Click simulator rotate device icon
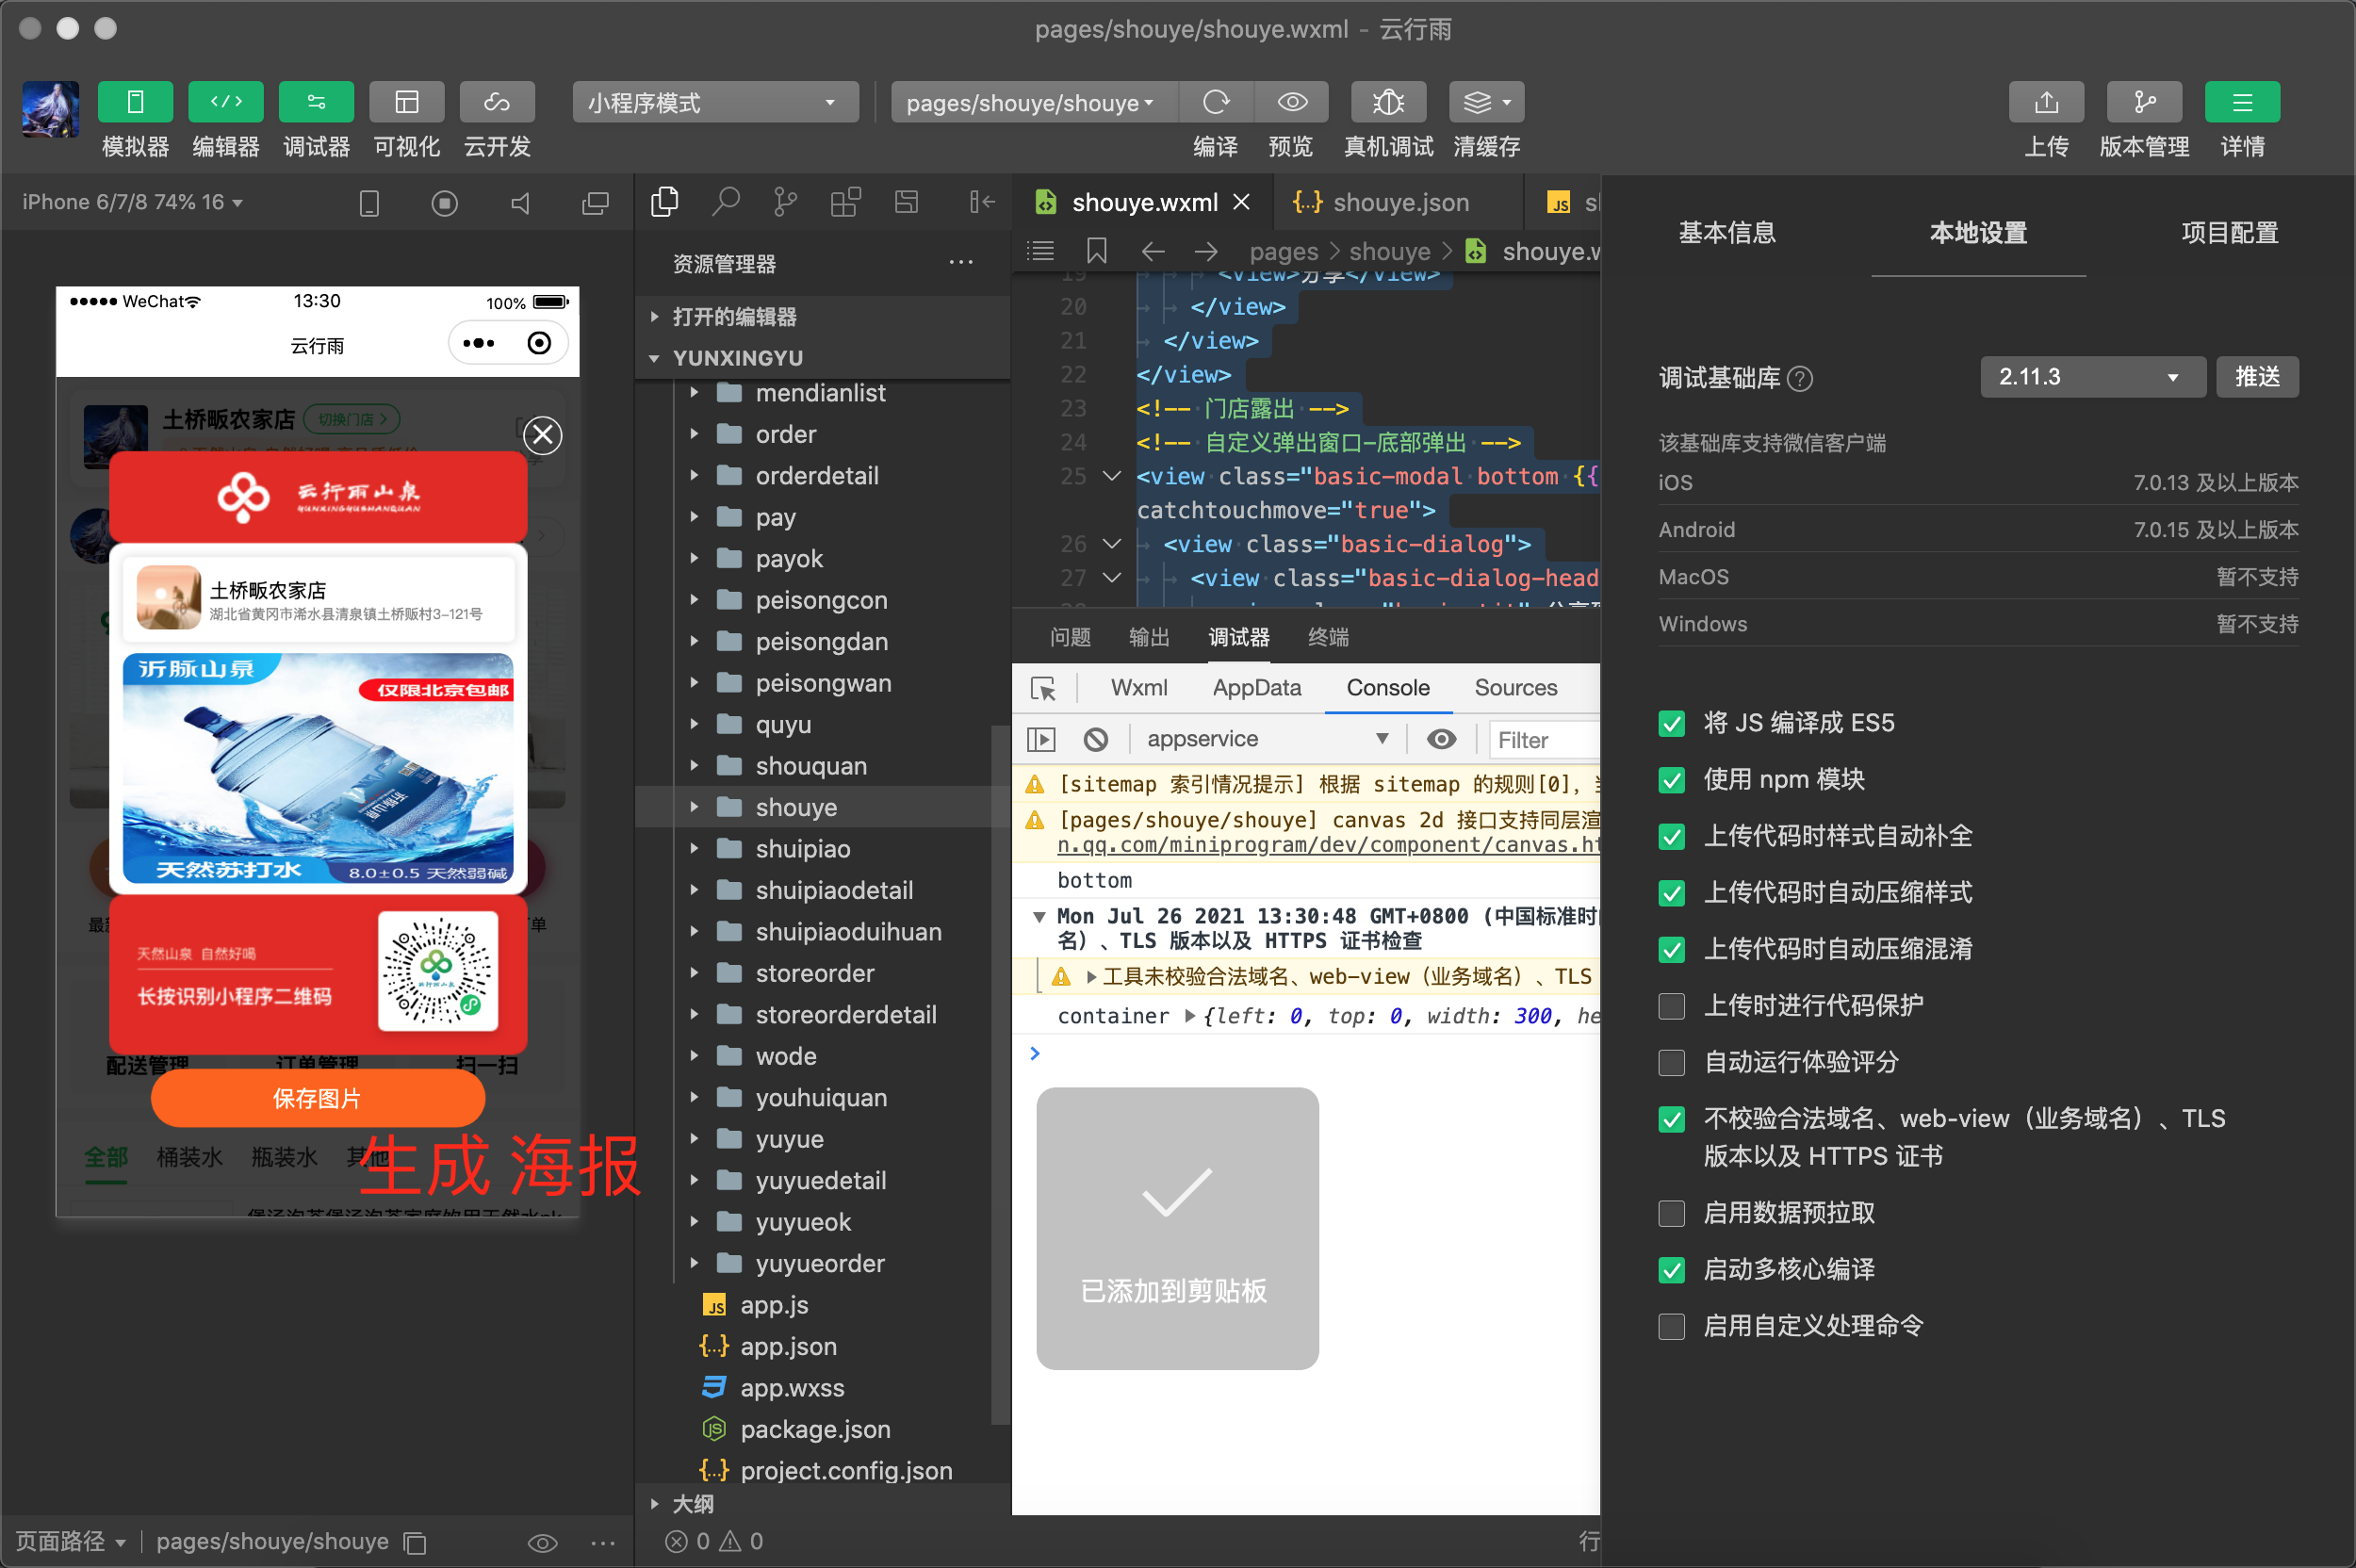 (x=369, y=203)
